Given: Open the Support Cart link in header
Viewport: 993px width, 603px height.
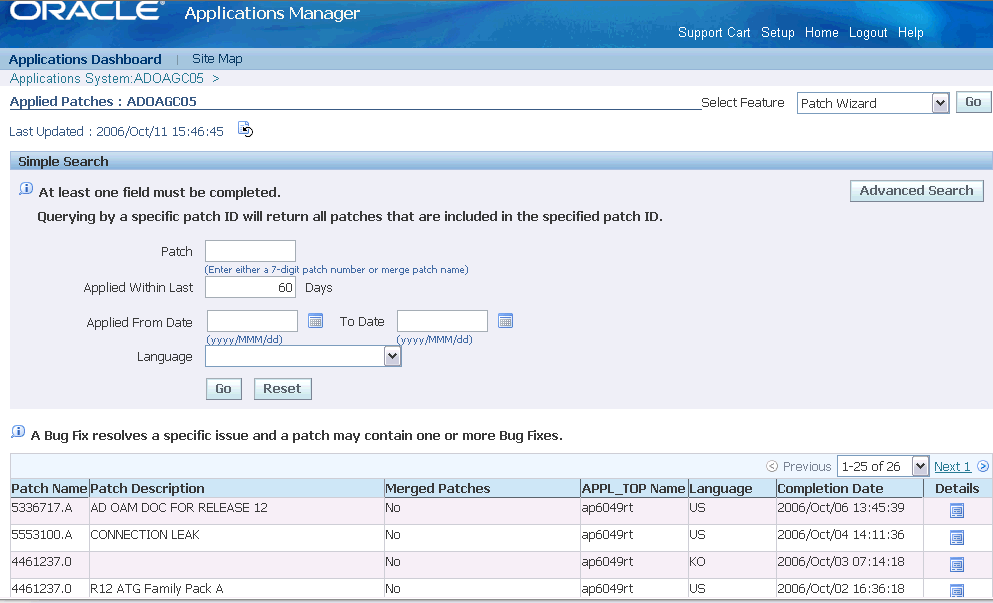Looking at the screenshot, I should [x=714, y=32].
